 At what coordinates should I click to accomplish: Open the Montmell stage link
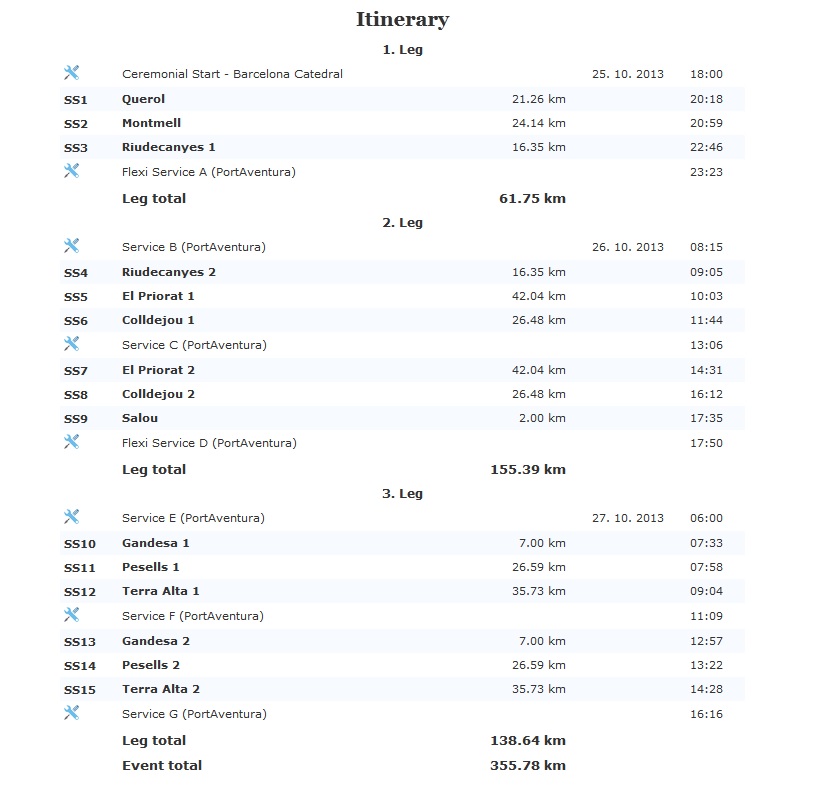click(149, 124)
